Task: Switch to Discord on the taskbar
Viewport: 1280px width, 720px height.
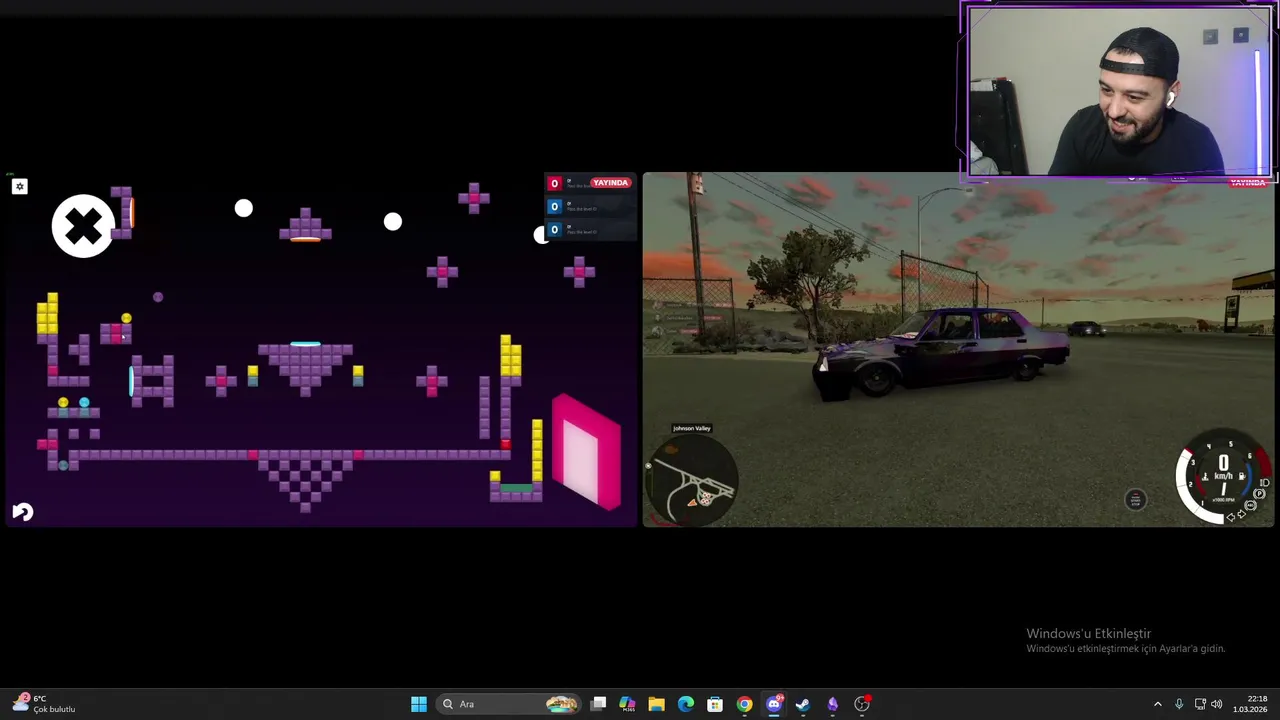Action: click(773, 704)
